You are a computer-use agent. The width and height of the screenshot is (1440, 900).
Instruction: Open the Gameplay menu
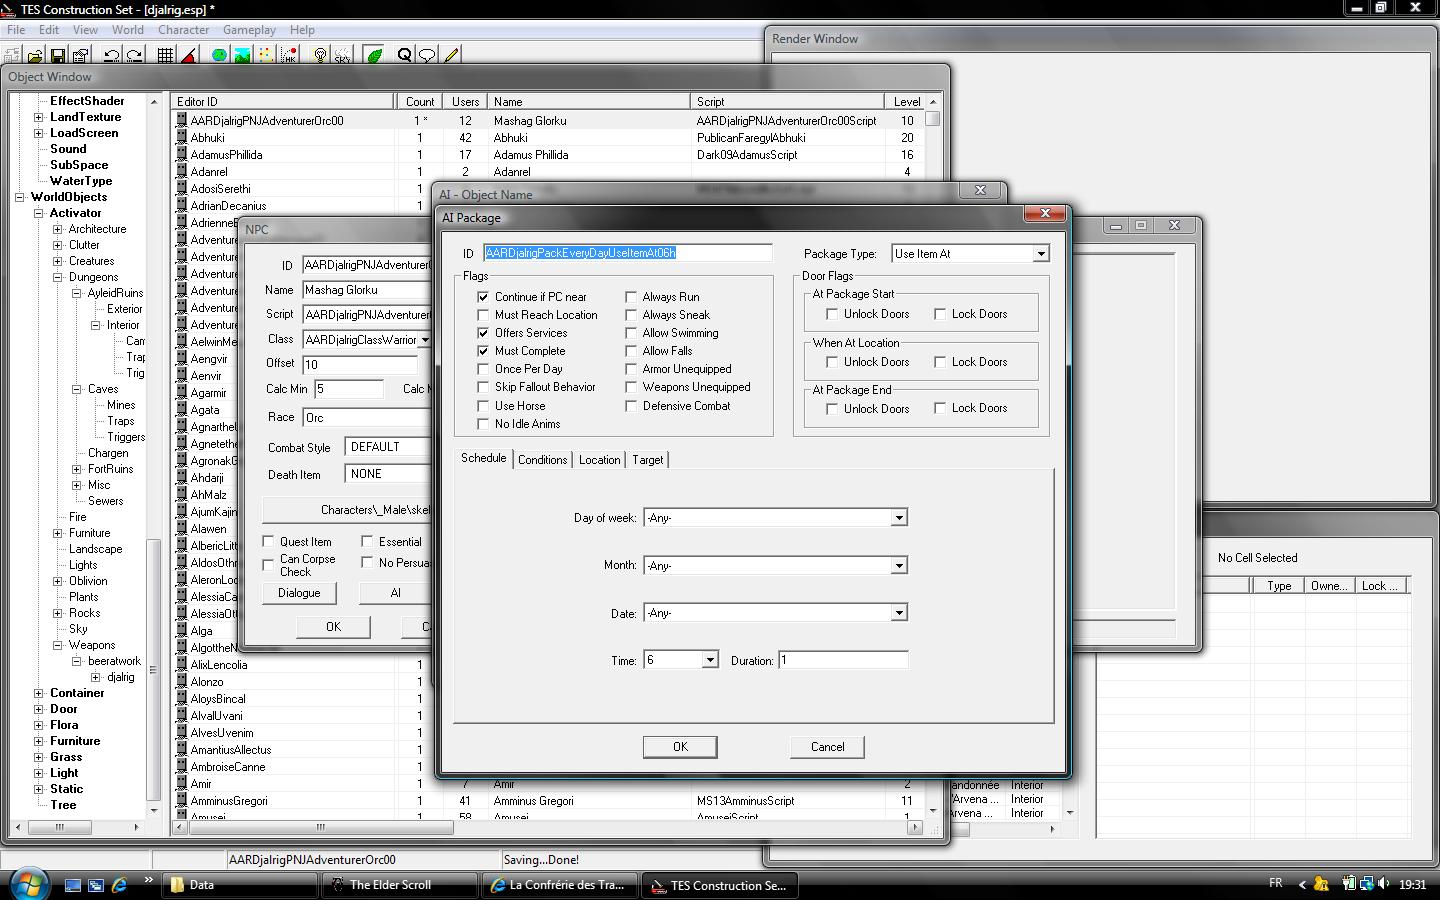[249, 30]
